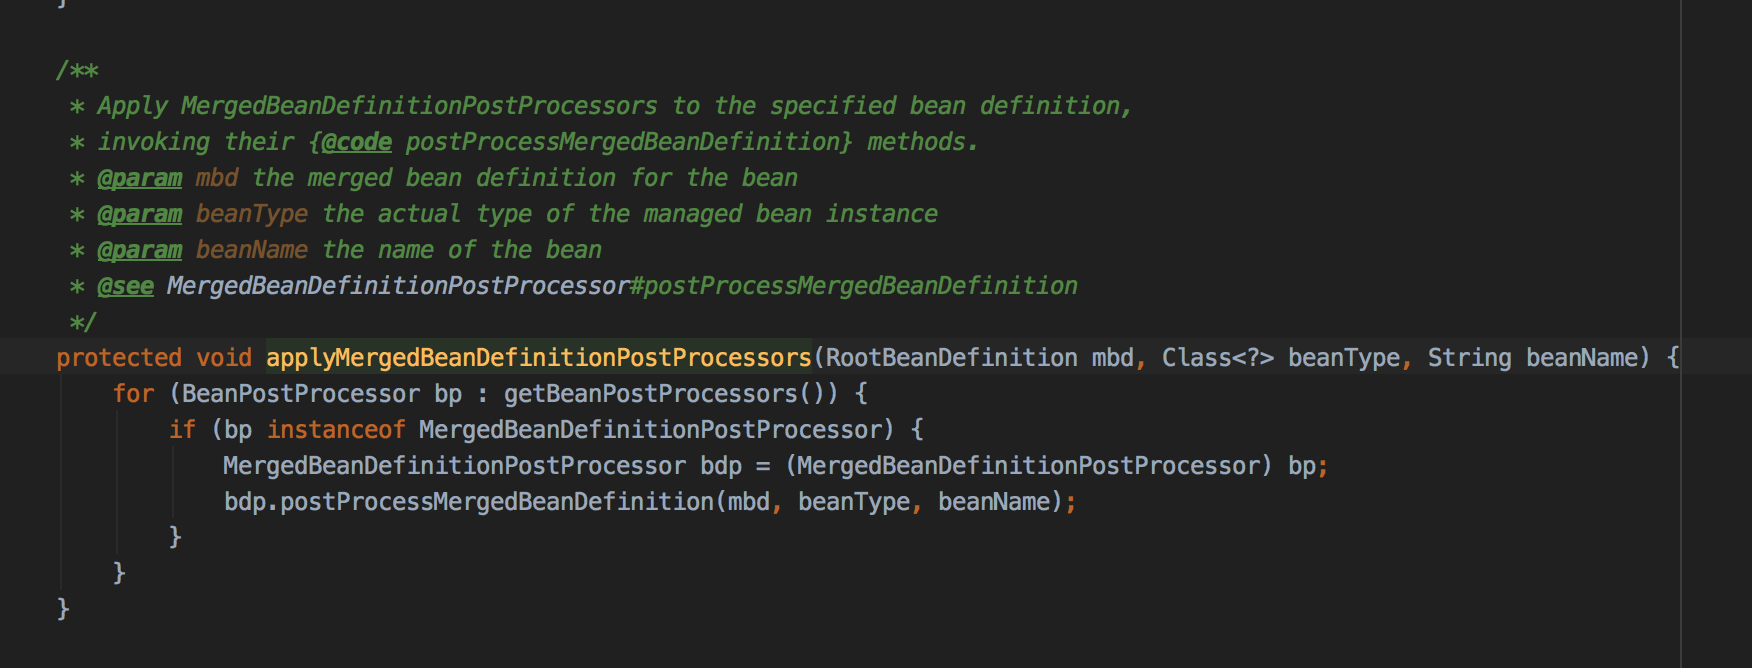Click RootBeanDefinition in the method signature
1752x668 pixels.
coord(951,358)
